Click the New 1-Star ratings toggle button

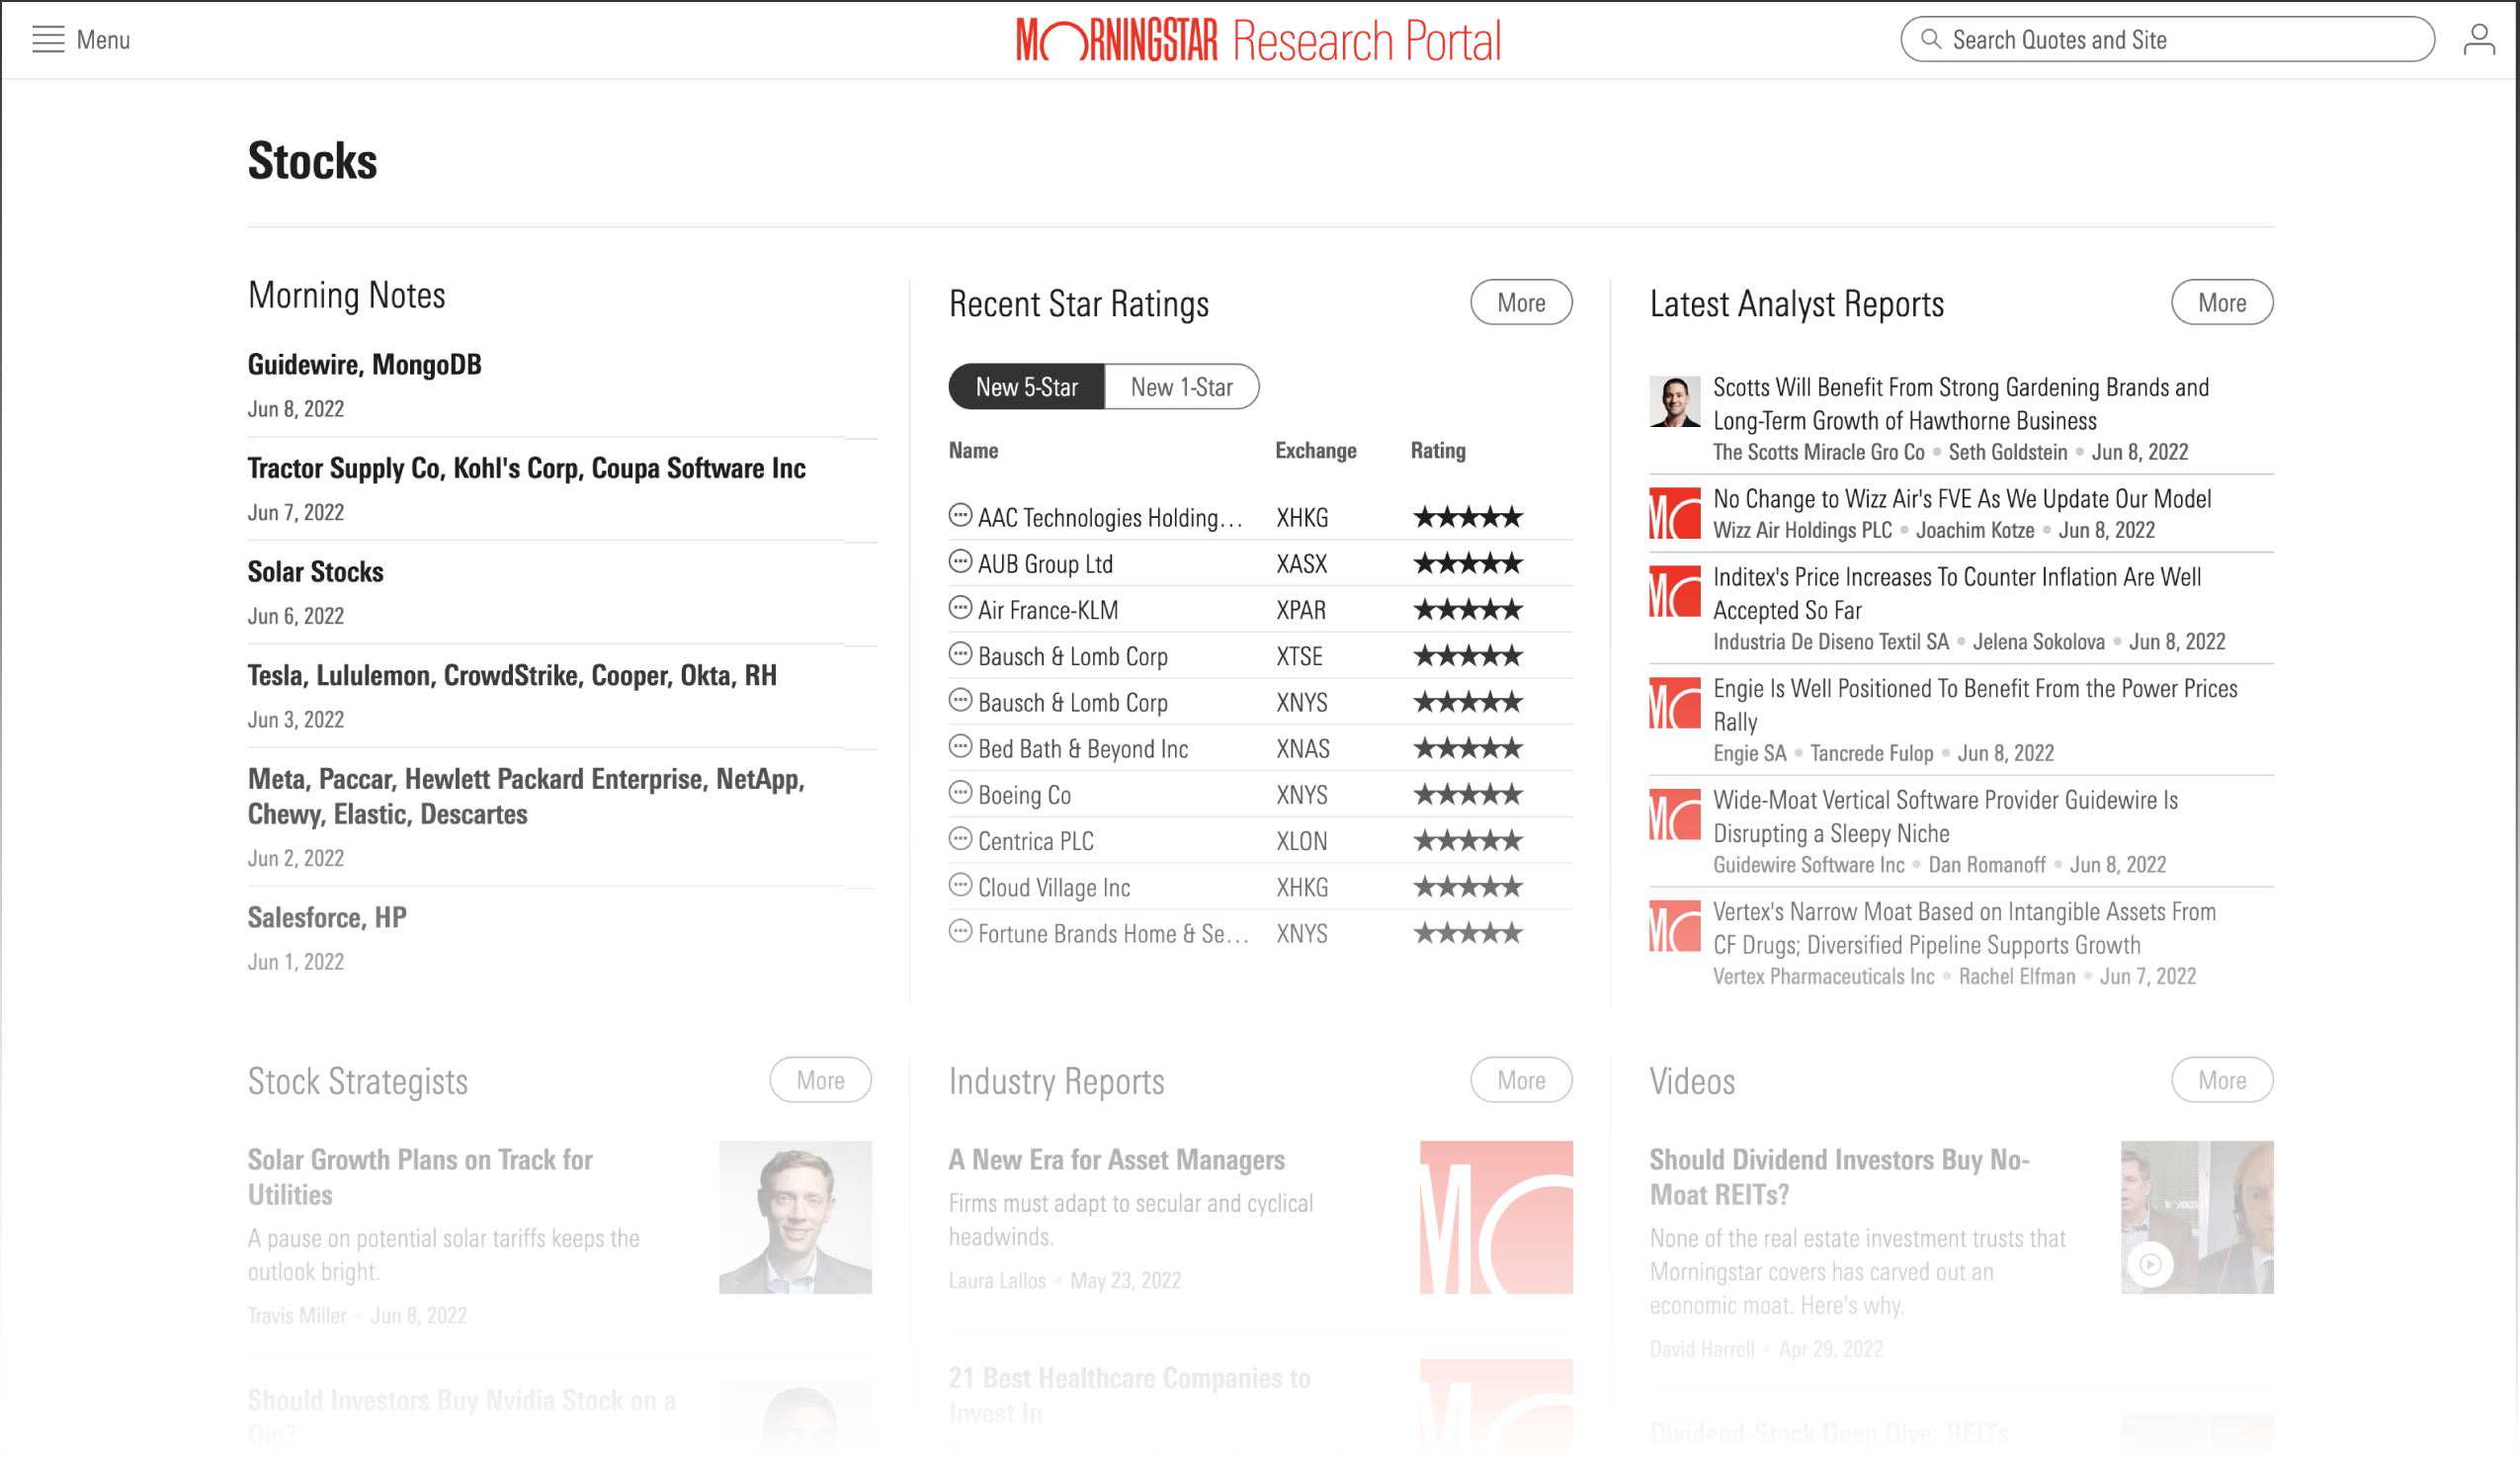(1180, 386)
